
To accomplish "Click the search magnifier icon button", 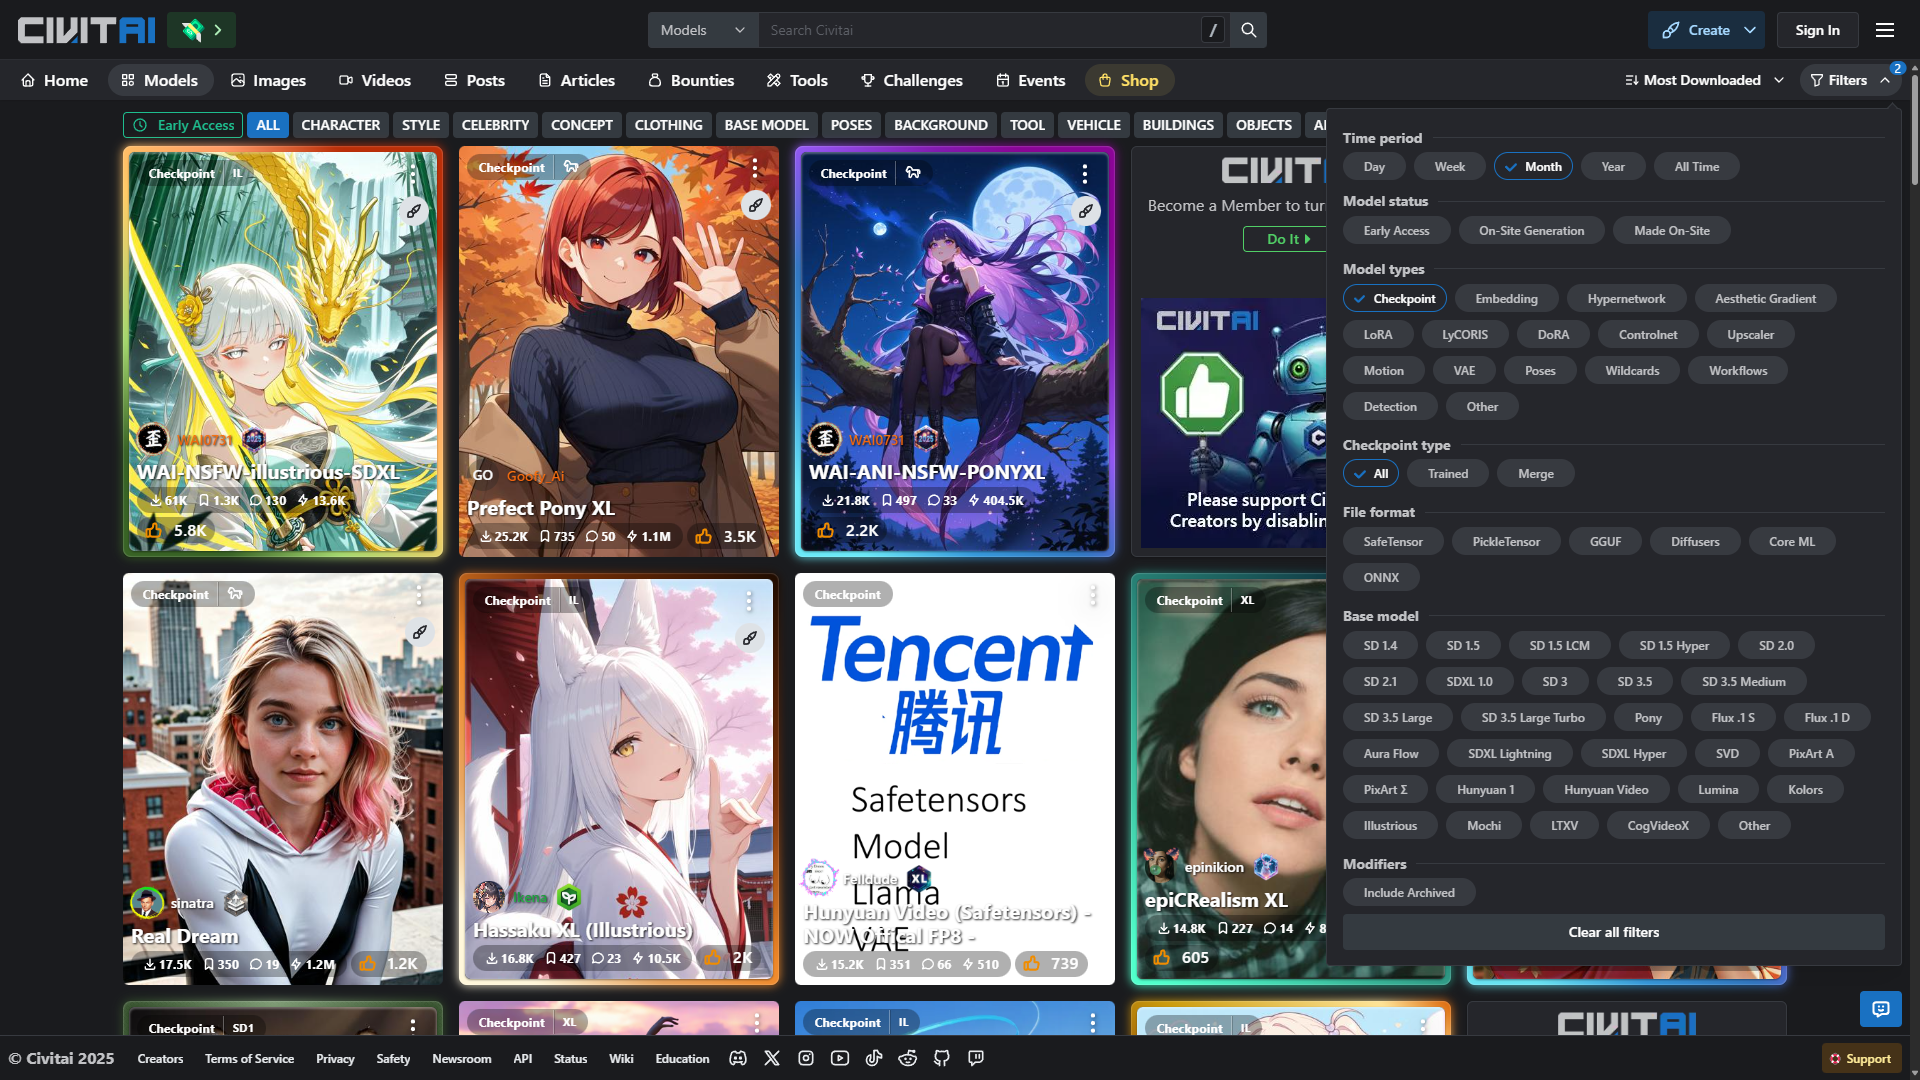I will [x=1248, y=30].
